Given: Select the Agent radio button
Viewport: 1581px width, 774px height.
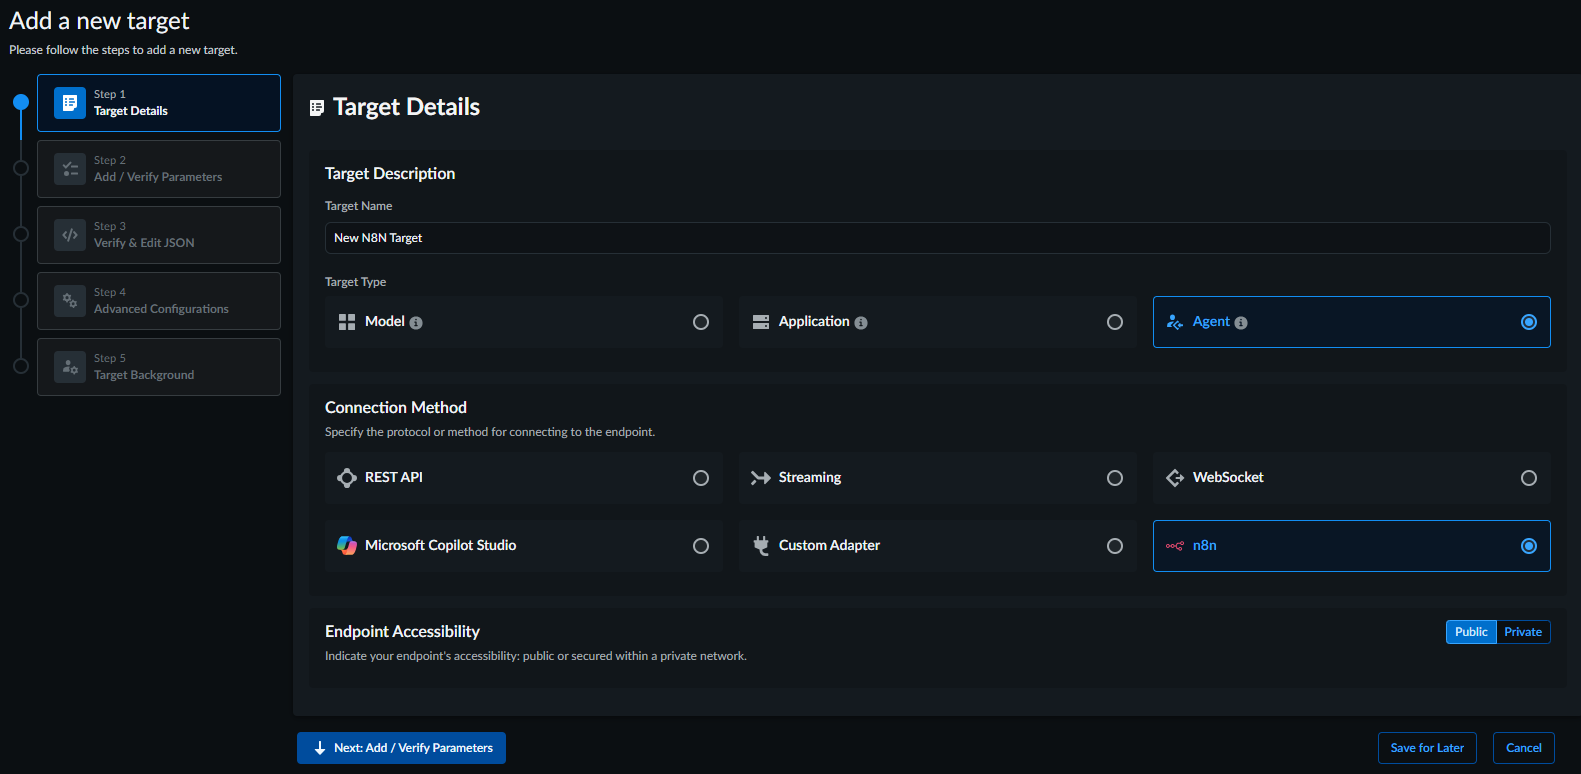Looking at the screenshot, I should click(1529, 322).
